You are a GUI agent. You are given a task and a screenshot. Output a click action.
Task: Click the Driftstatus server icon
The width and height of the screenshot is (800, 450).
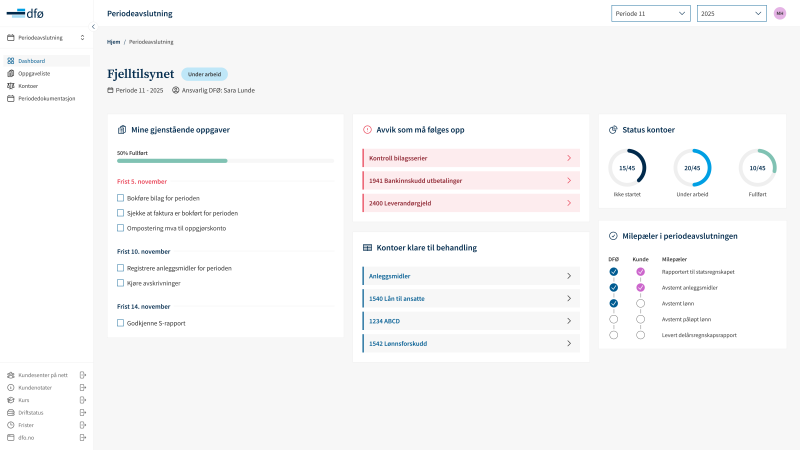(x=11, y=412)
